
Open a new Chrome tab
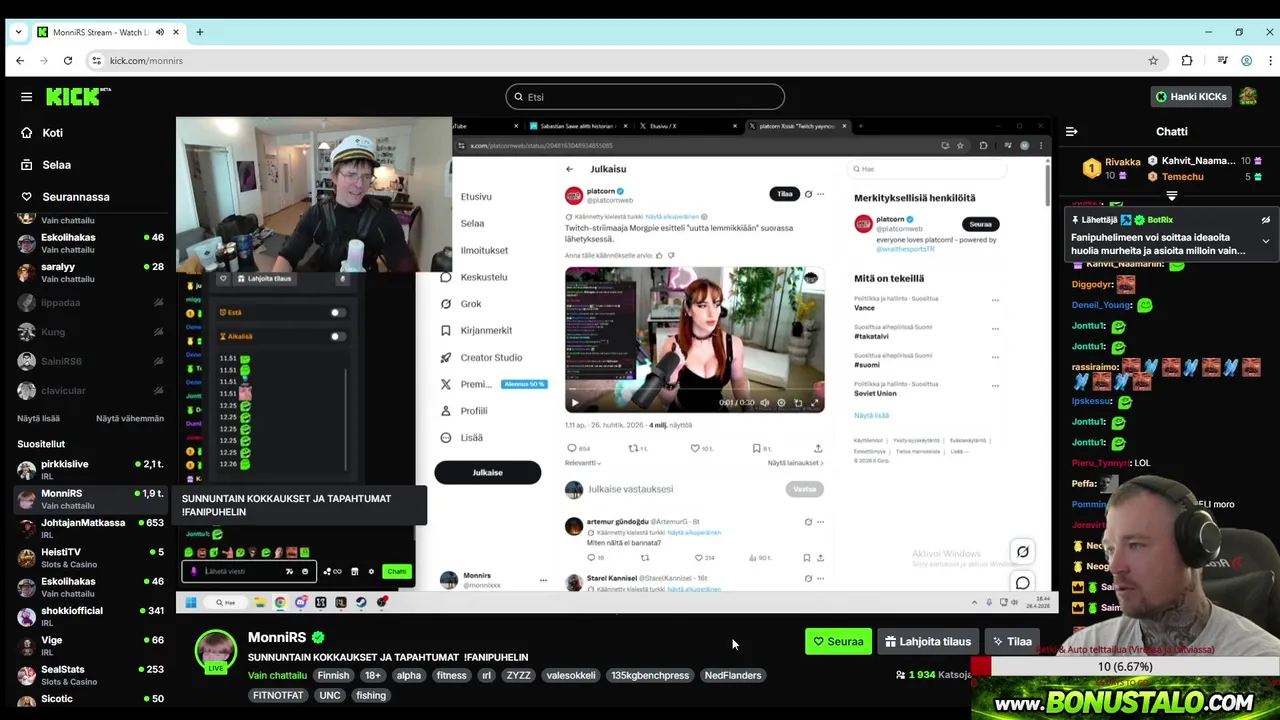[x=199, y=32]
